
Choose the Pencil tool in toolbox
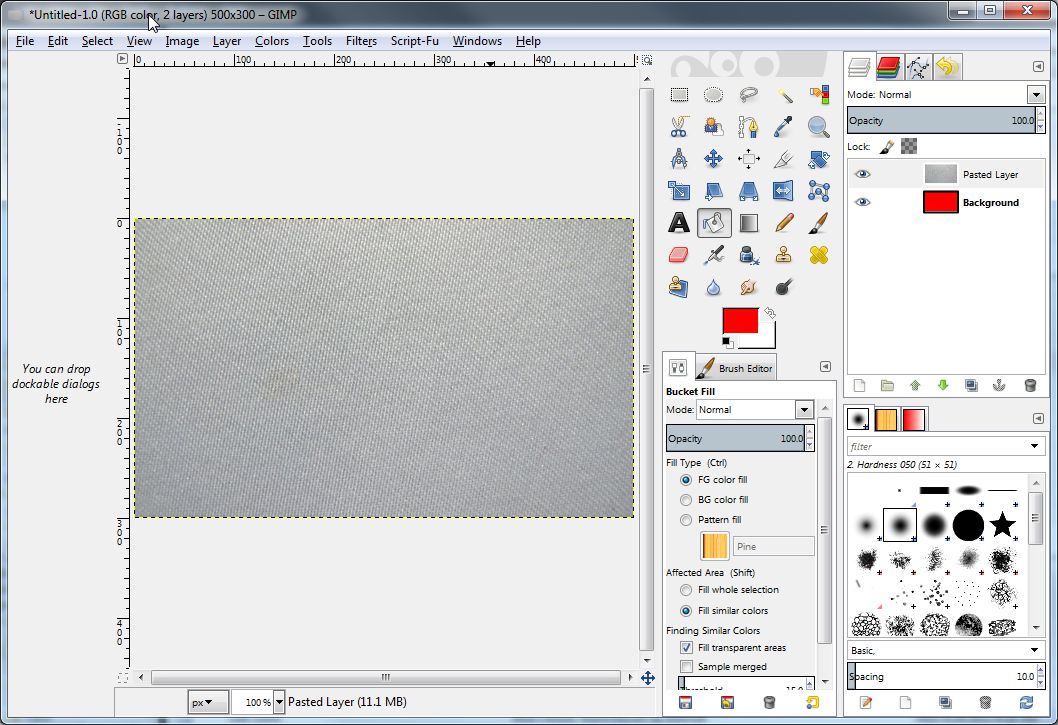coord(784,222)
